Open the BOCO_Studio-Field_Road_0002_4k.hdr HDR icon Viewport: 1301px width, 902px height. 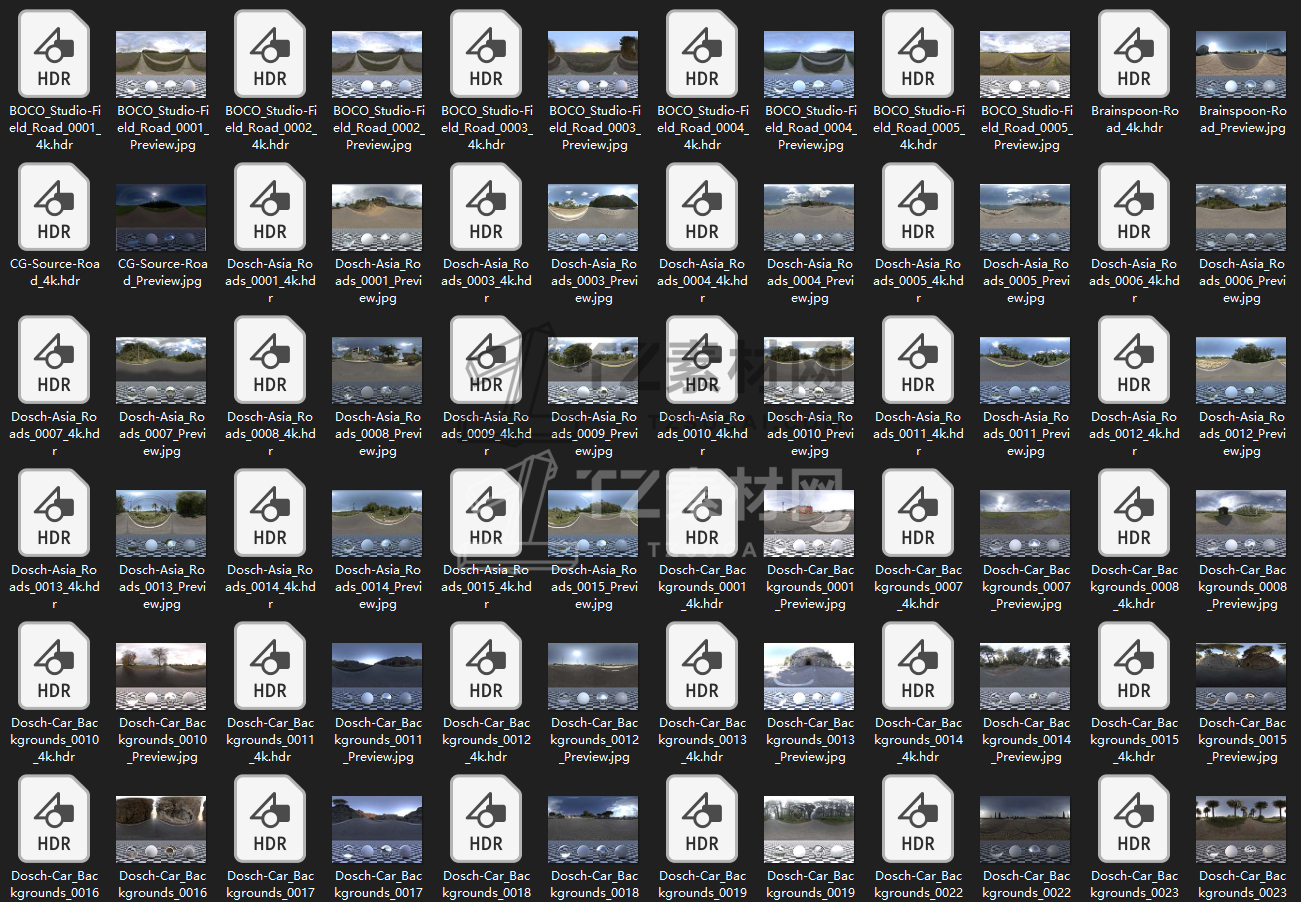[270, 55]
